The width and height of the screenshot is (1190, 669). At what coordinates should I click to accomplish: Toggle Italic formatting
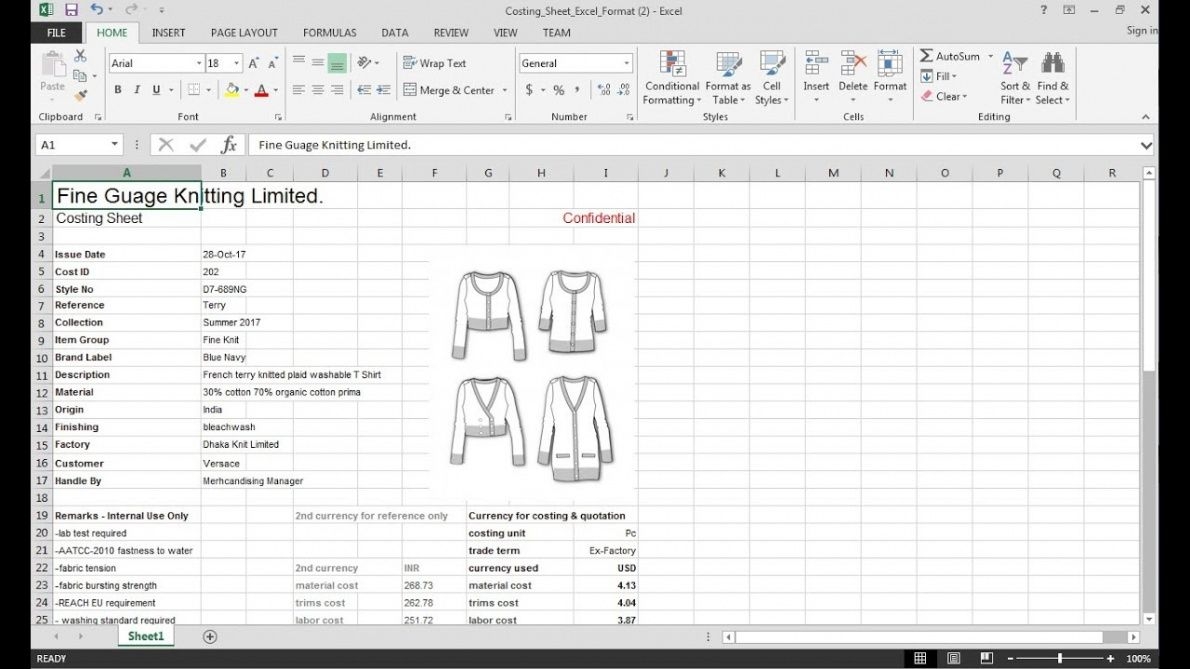(x=137, y=90)
